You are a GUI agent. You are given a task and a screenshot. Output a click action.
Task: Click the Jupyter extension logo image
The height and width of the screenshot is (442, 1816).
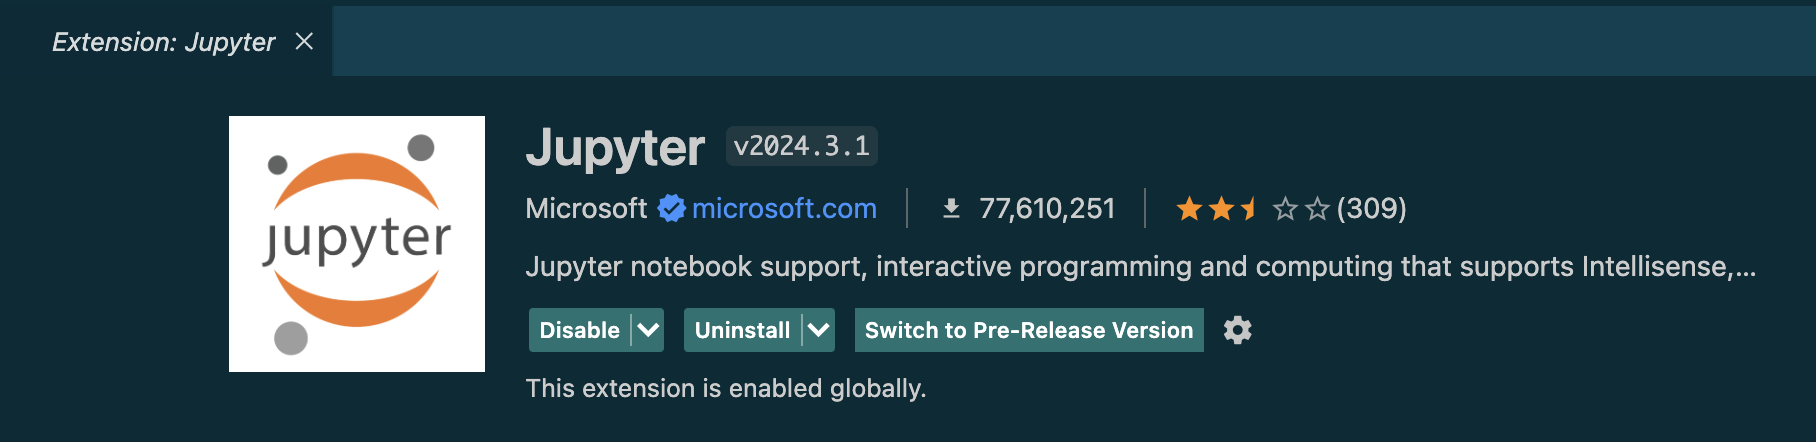357,244
